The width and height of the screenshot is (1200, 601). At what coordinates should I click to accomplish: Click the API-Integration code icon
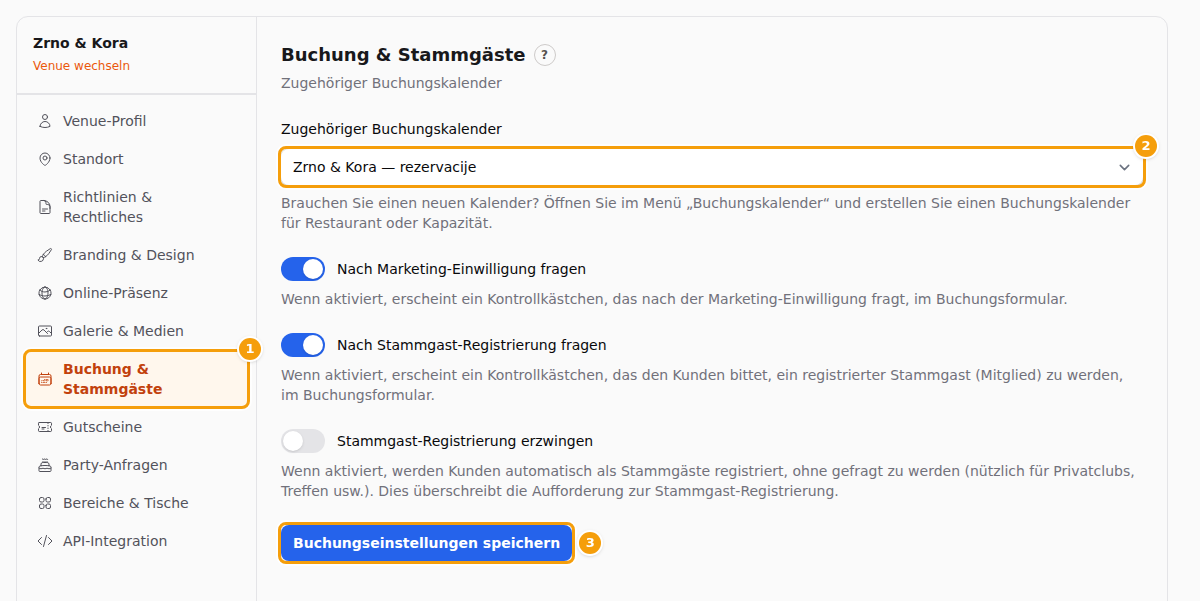pos(44,541)
